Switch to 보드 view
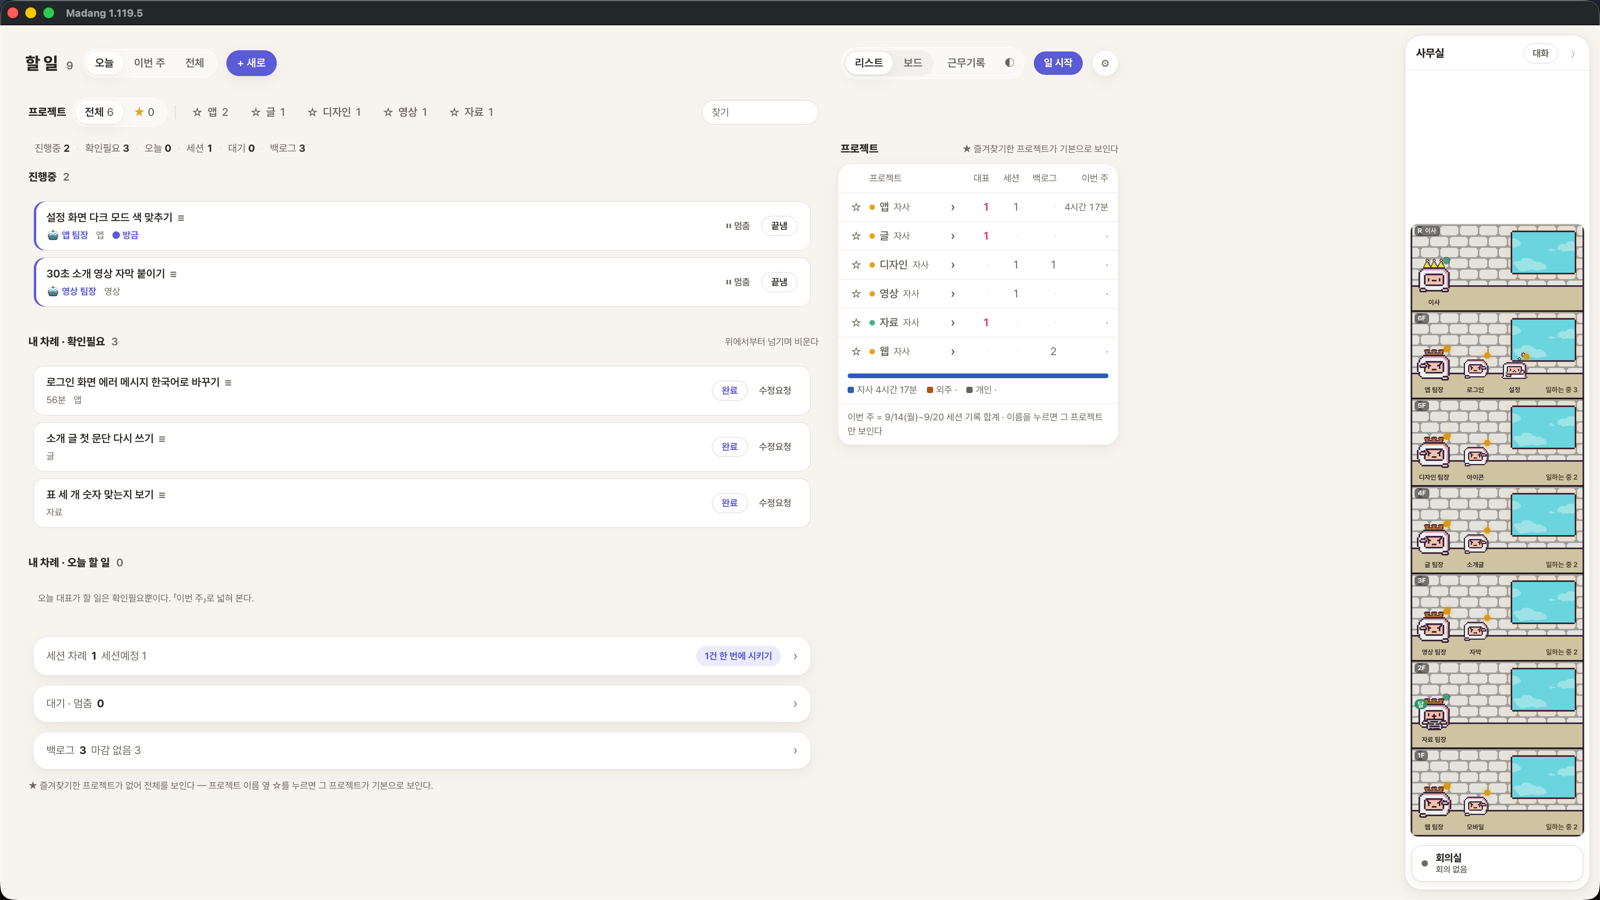1600x900 pixels. click(913, 63)
